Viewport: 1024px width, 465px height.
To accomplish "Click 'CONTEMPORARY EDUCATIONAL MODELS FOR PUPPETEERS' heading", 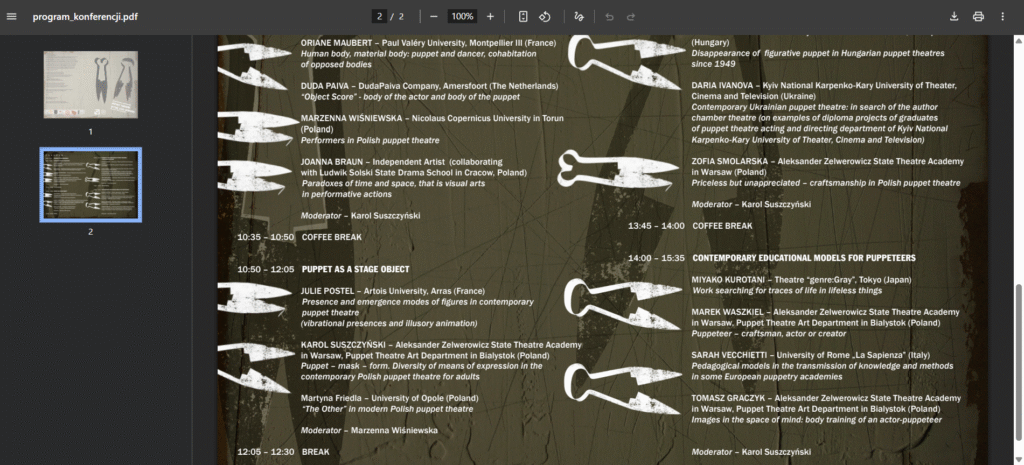I will (x=803, y=258).
